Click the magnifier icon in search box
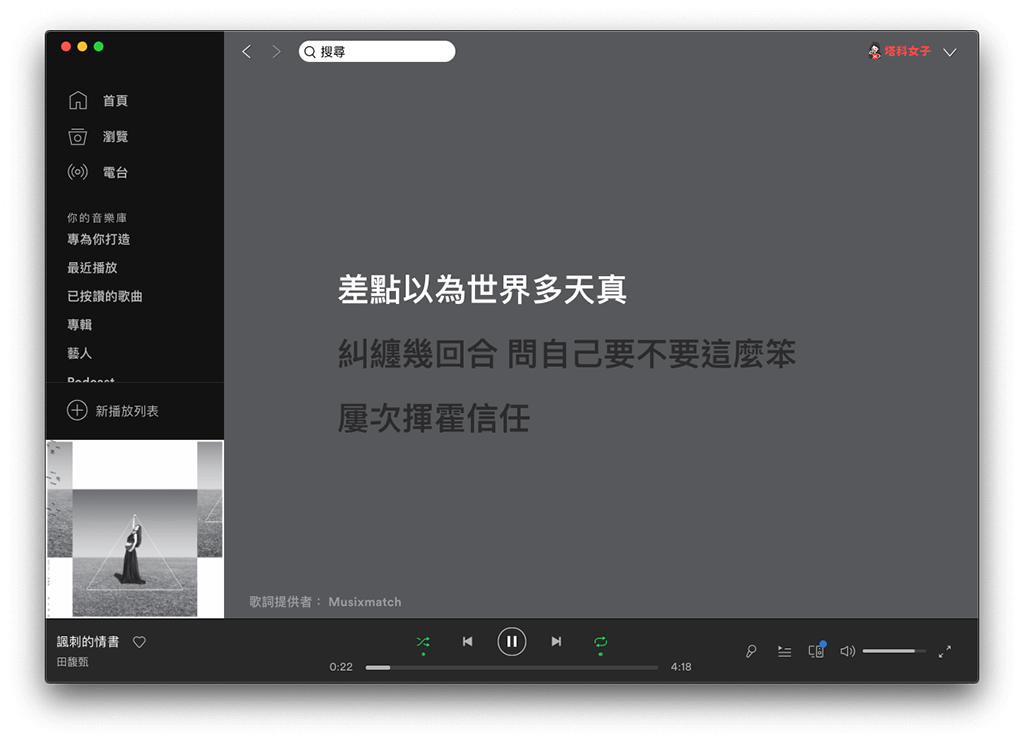The image size is (1024, 743). tap(310, 52)
